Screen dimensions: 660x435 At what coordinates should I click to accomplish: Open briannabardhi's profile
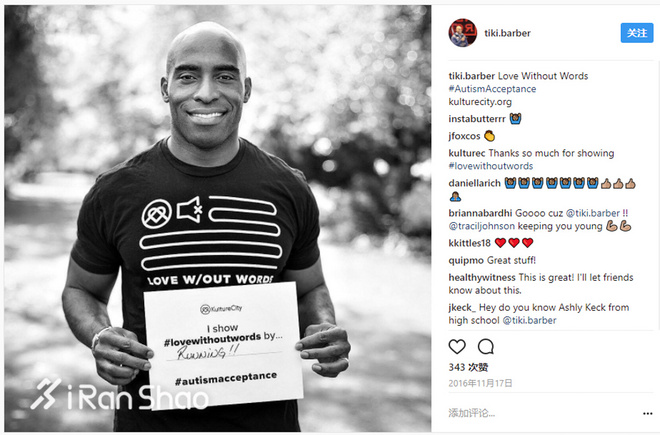480,213
